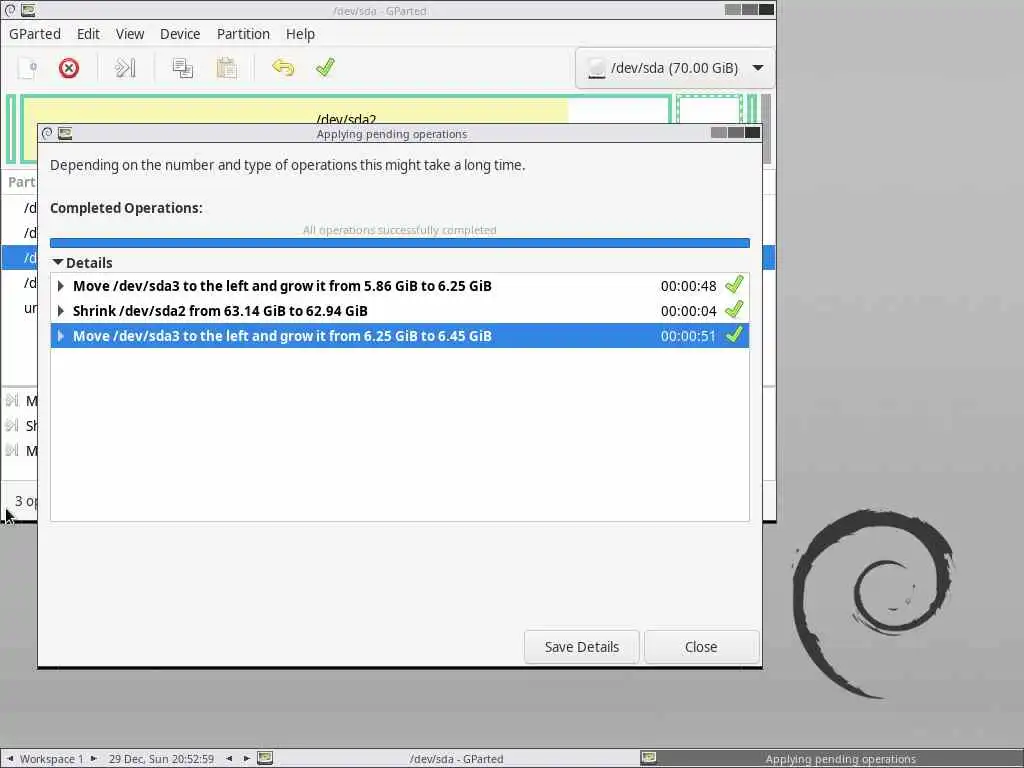Collapse the Details section expander
1024x768 pixels.
coord(58,263)
